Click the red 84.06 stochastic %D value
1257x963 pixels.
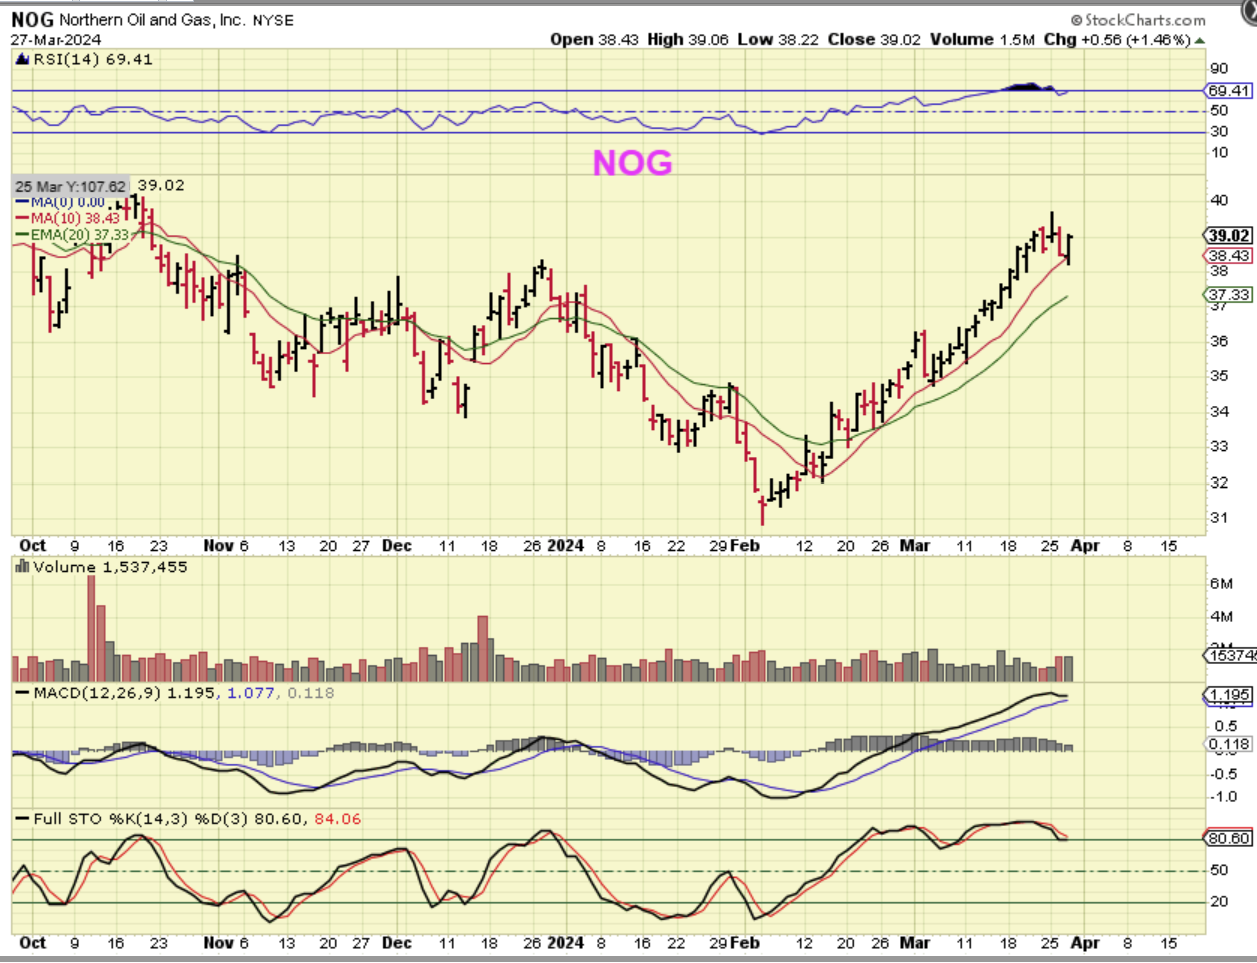(337, 819)
